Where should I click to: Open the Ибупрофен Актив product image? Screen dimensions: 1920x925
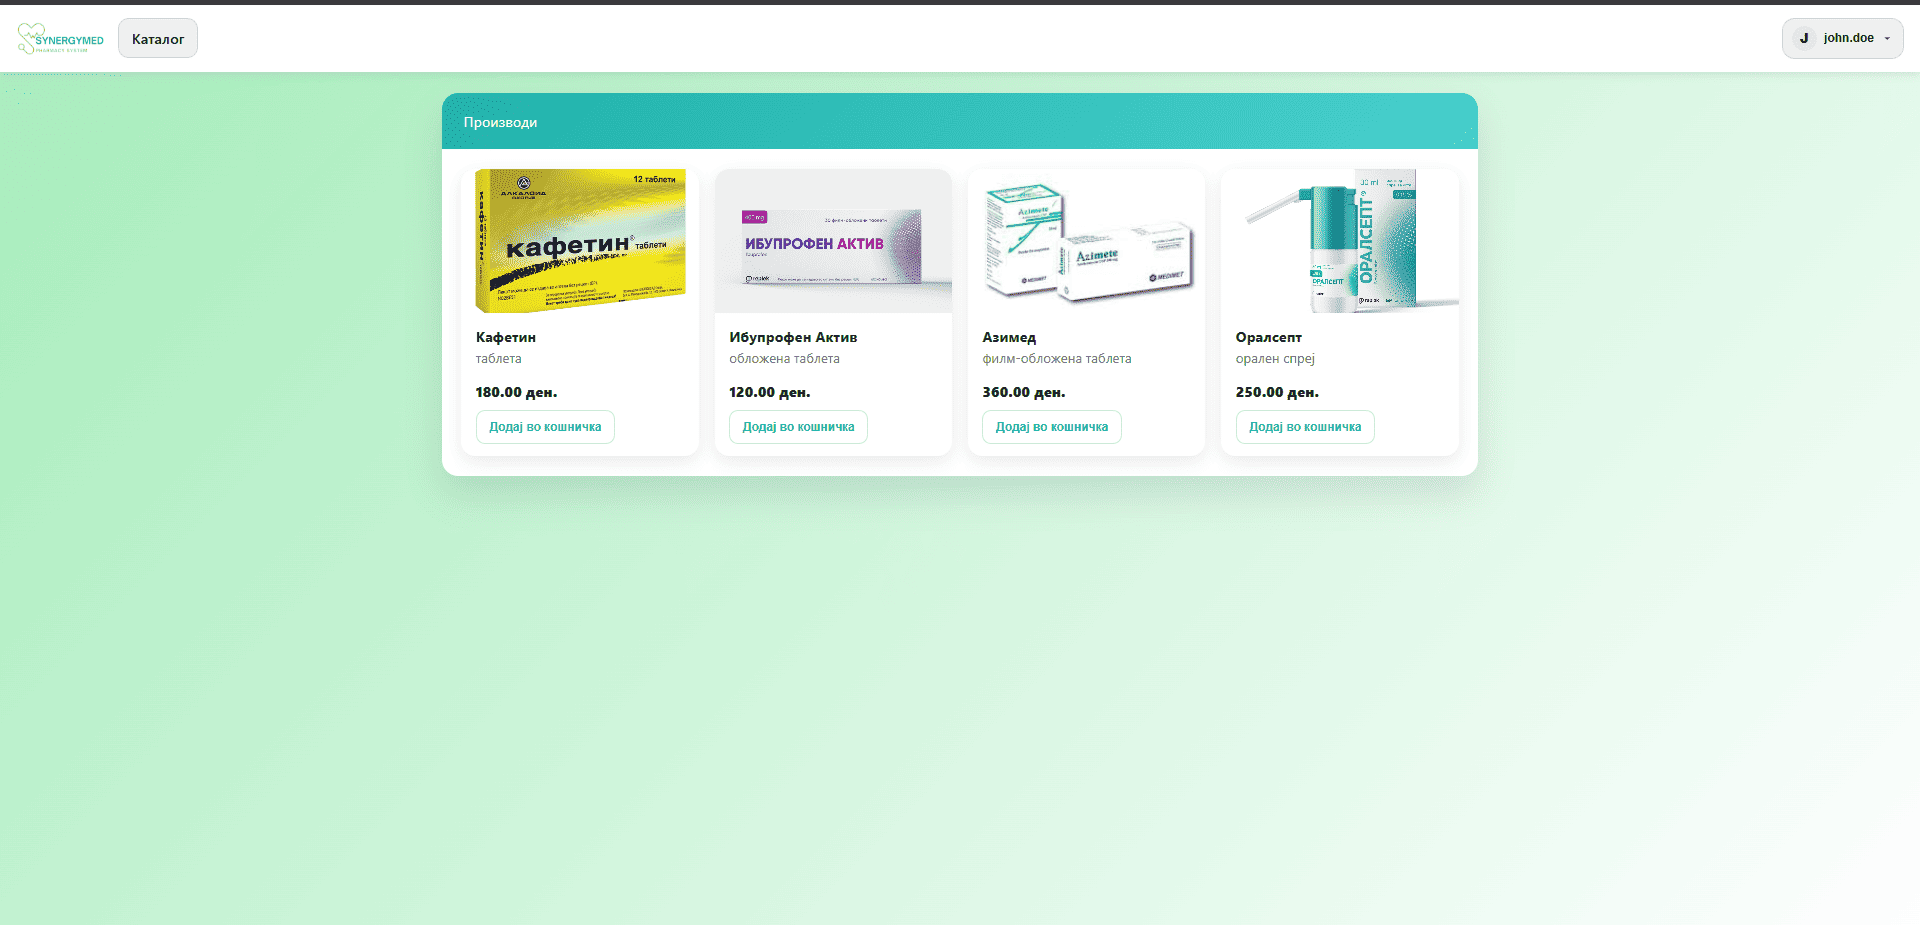pyautogui.click(x=833, y=241)
